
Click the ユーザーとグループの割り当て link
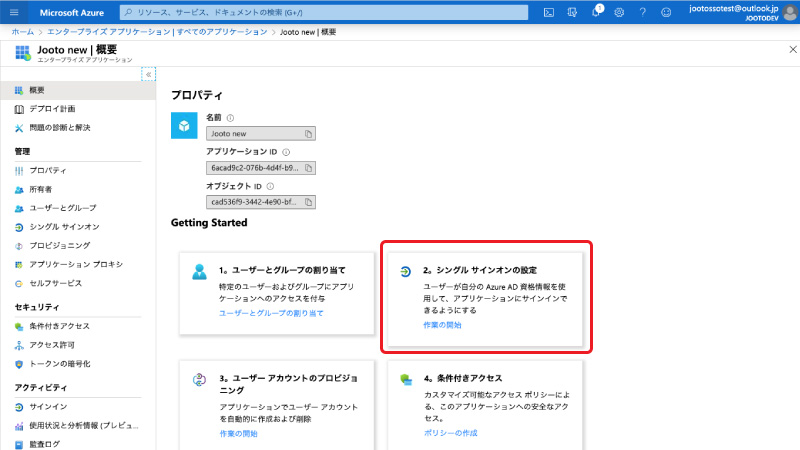(271, 313)
